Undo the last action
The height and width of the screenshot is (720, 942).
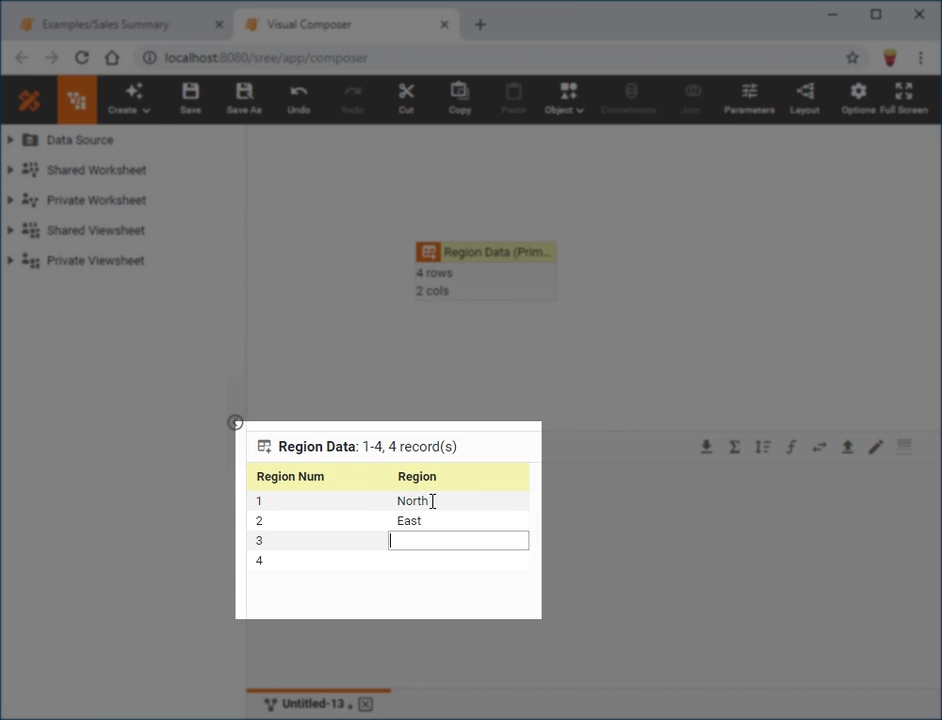coord(299,99)
